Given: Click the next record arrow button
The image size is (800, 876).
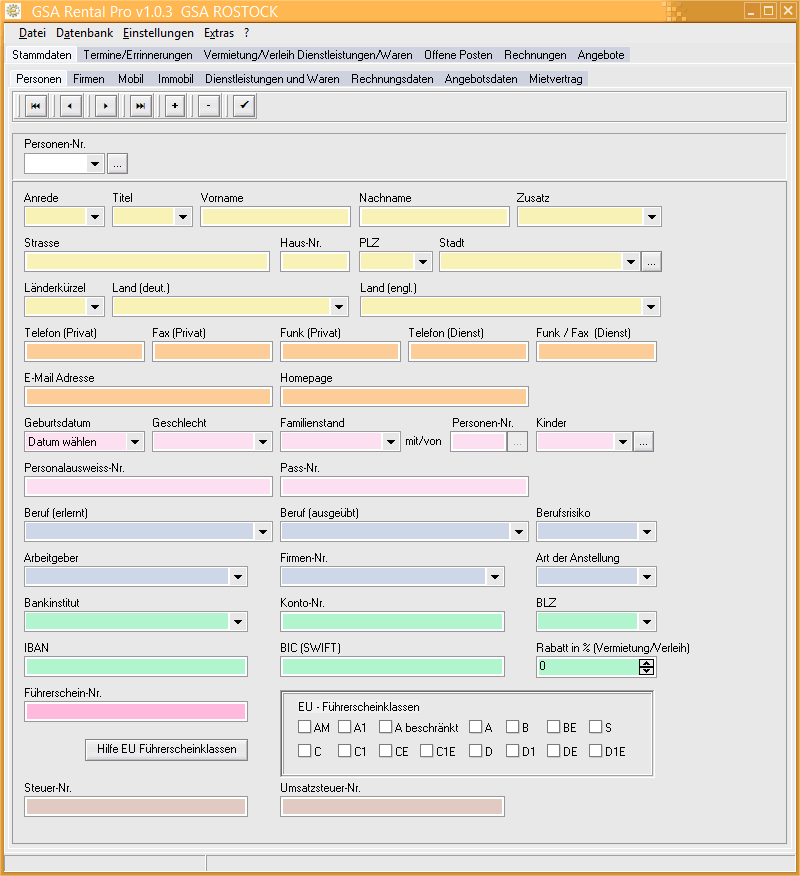Looking at the screenshot, I should point(106,106).
